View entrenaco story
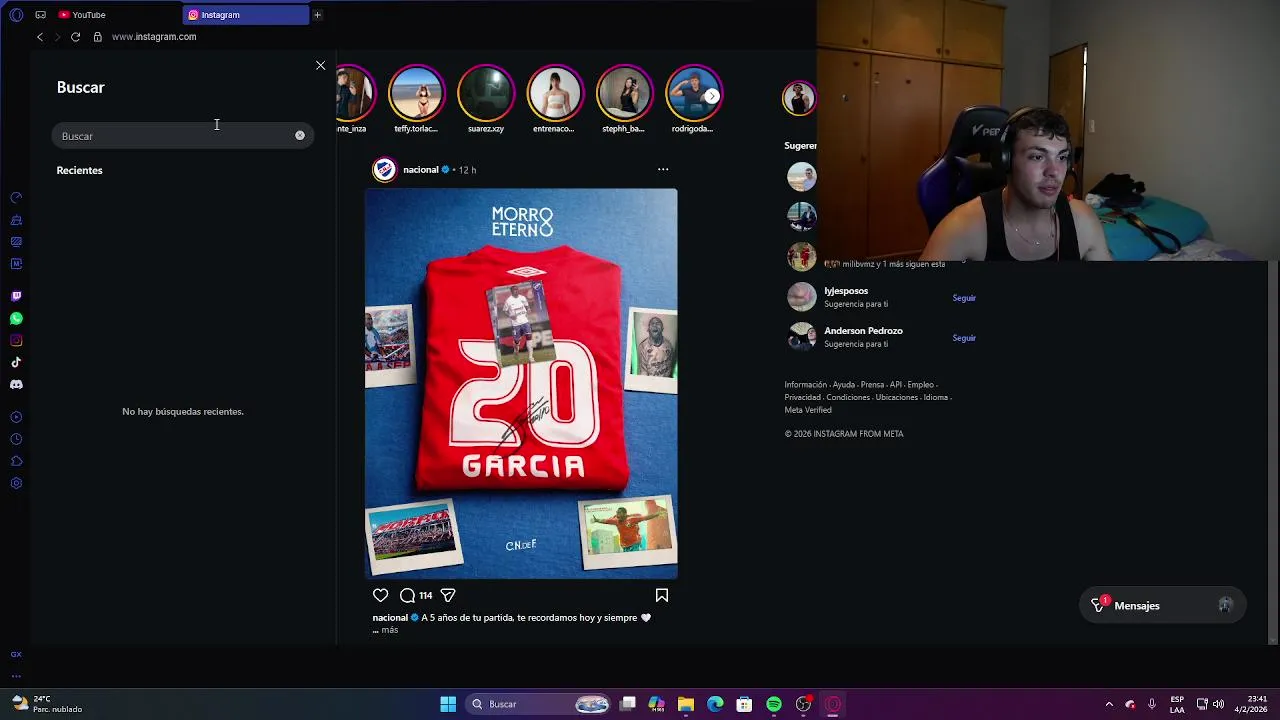 pos(554,93)
